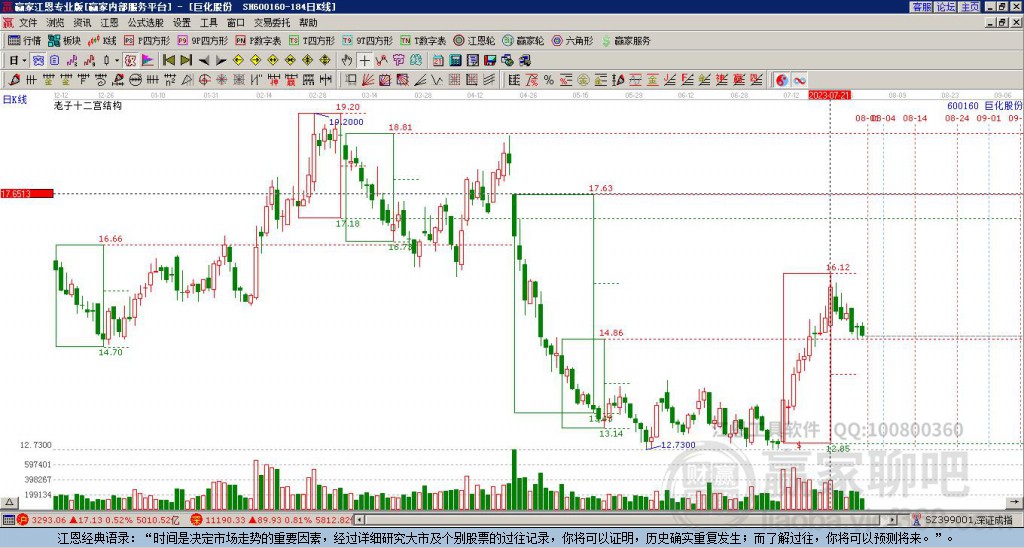Open the 文件 menu
The height and width of the screenshot is (548, 1024).
(28, 23)
